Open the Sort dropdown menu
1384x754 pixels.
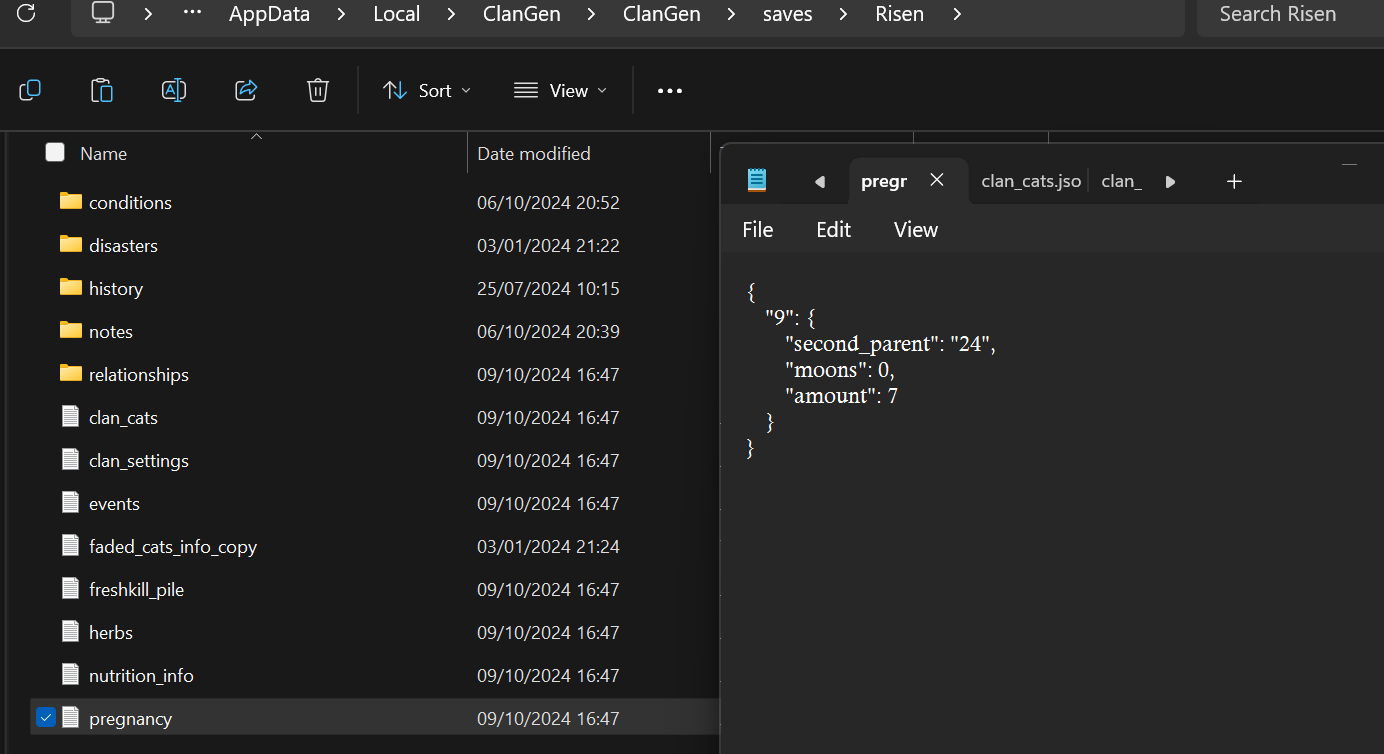[426, 91]
